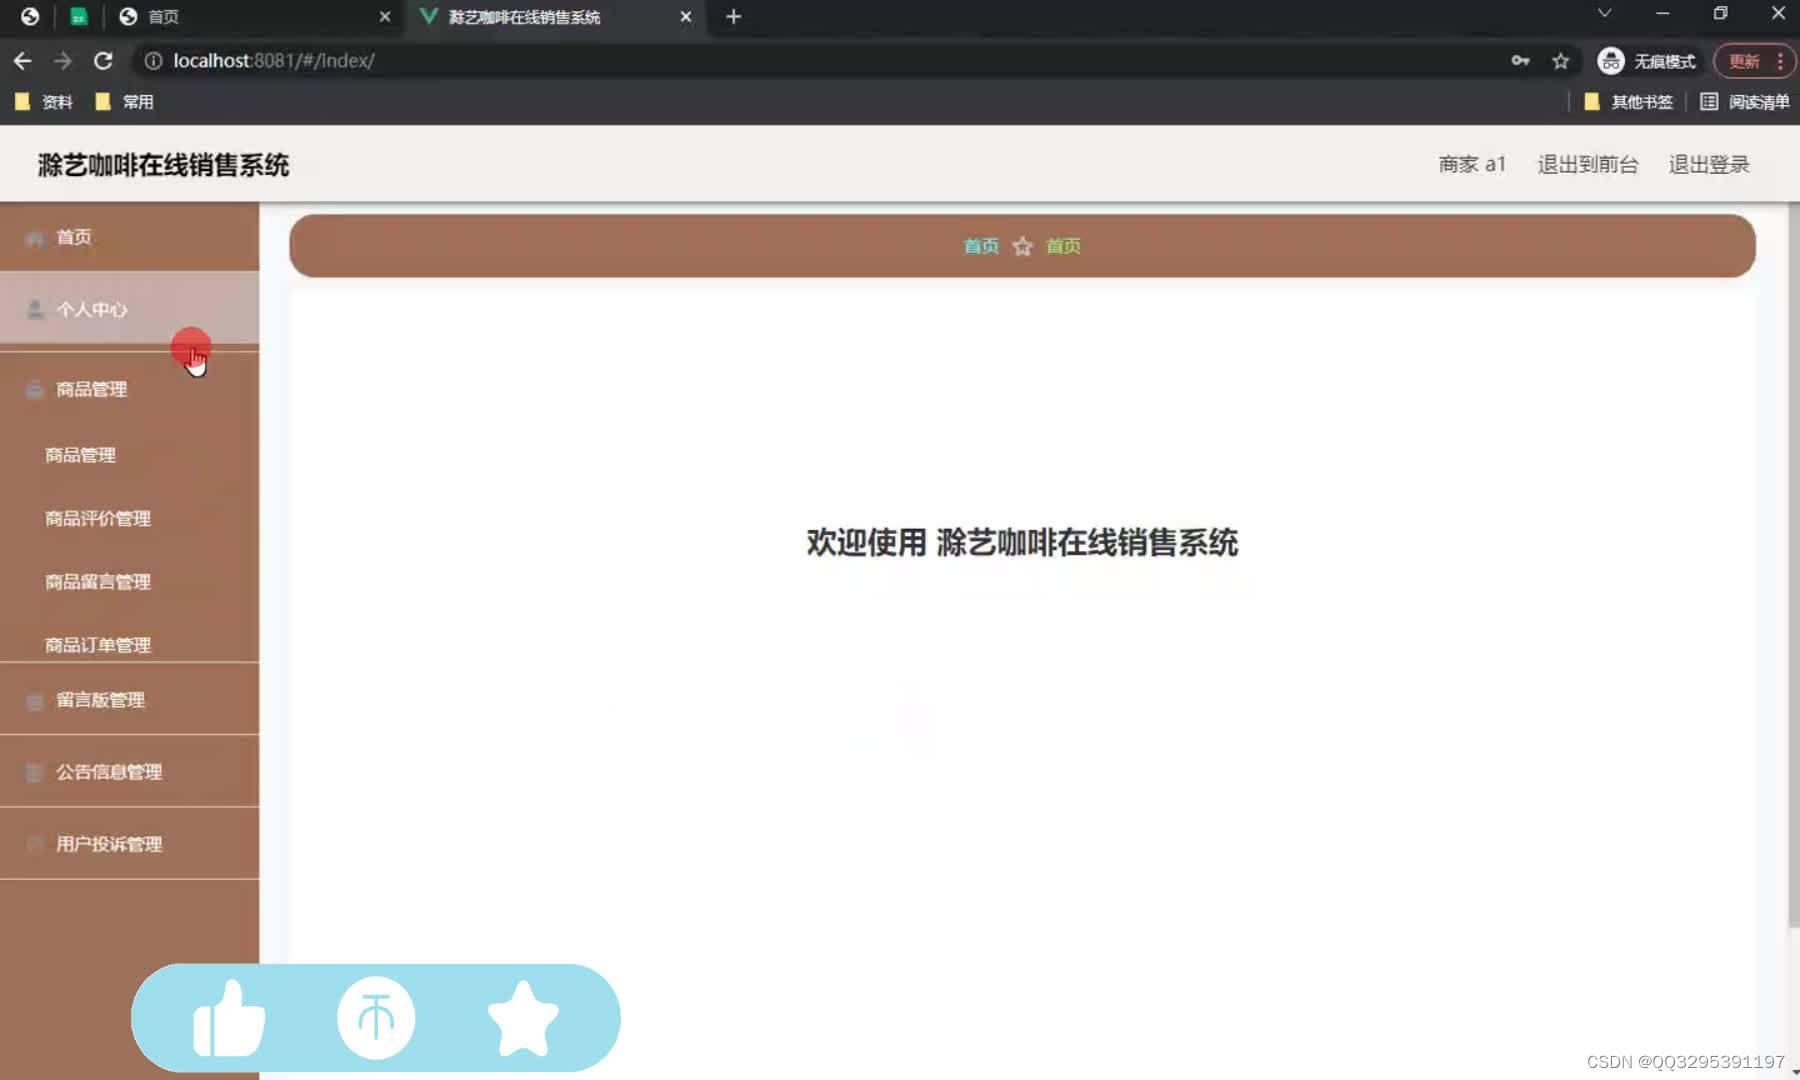Image resolution: width=1800 pixels, height=1080 pixels.
Task: Open 其他书签 bookmarks folder
Action: [1629, 102]
